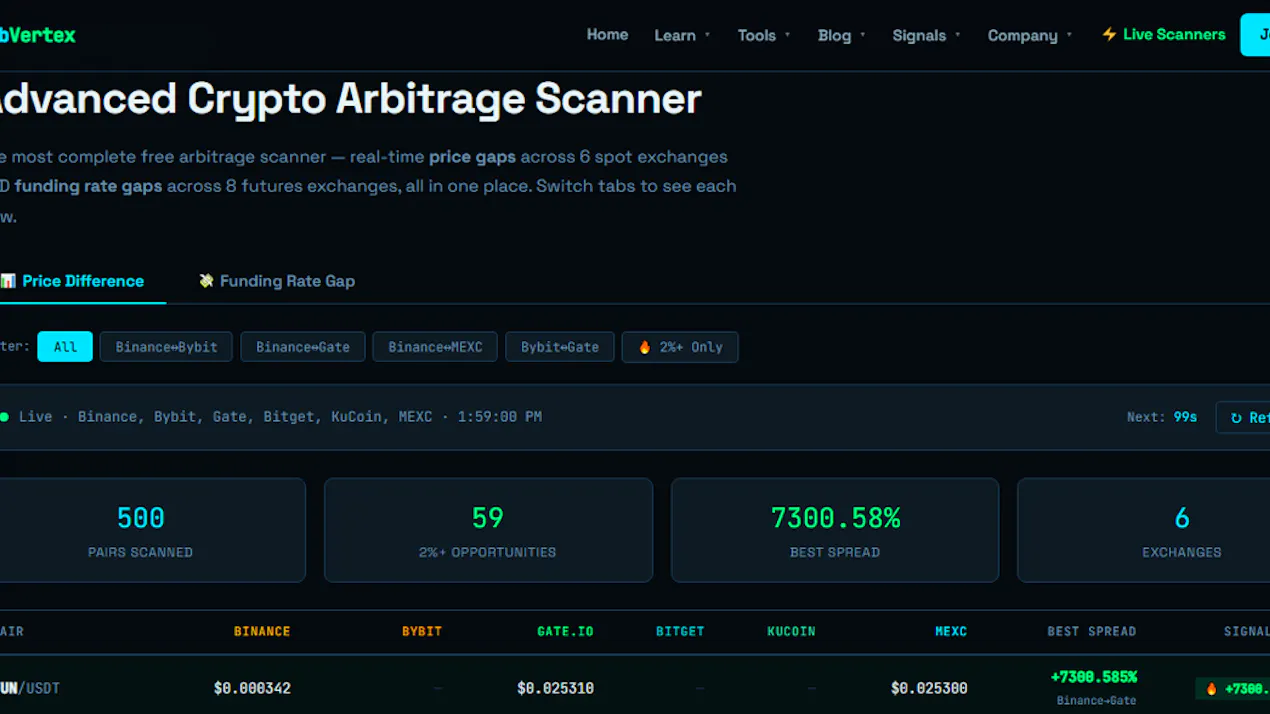Filter by Binance↔MEXC pairs
Screen dimensions: 1270x714
435,347
